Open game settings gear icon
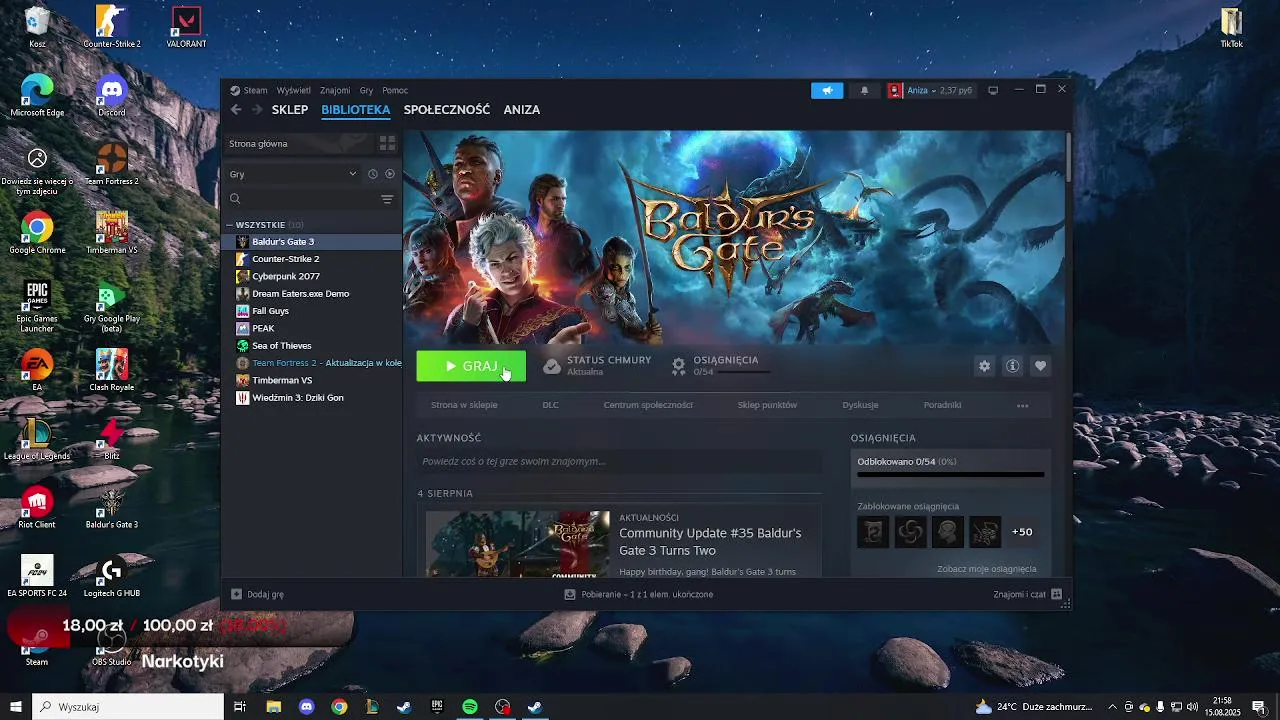This screenshot has width=1280, height=720. click(x=984, y=366)
